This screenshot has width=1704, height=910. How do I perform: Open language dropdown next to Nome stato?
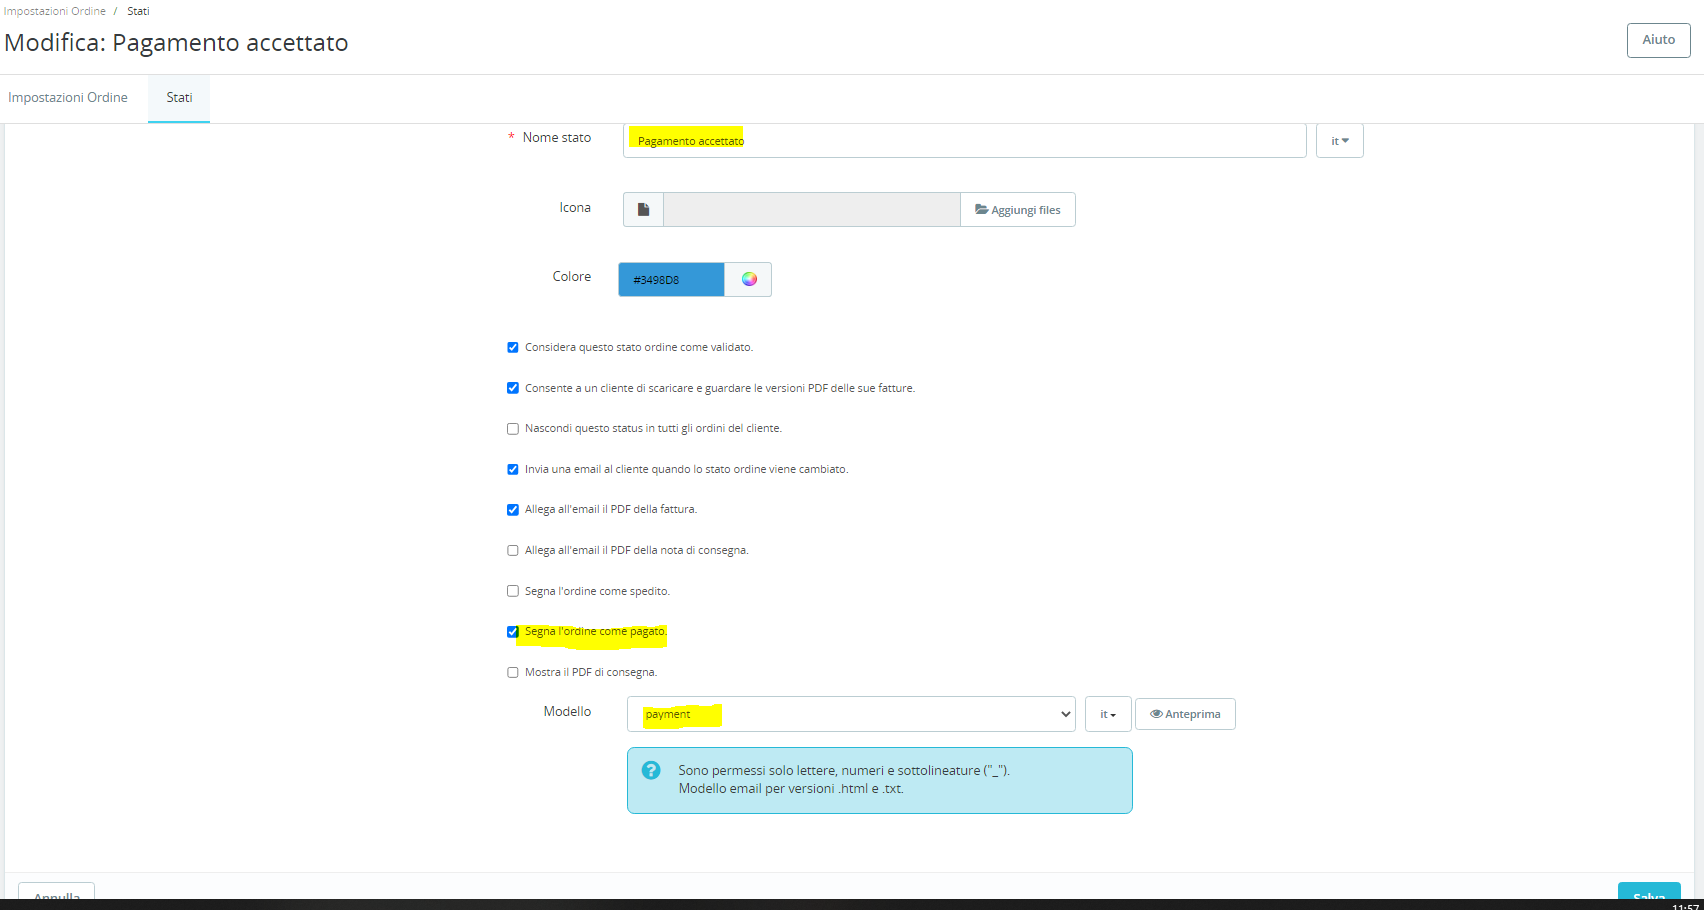click(1340, 141)
